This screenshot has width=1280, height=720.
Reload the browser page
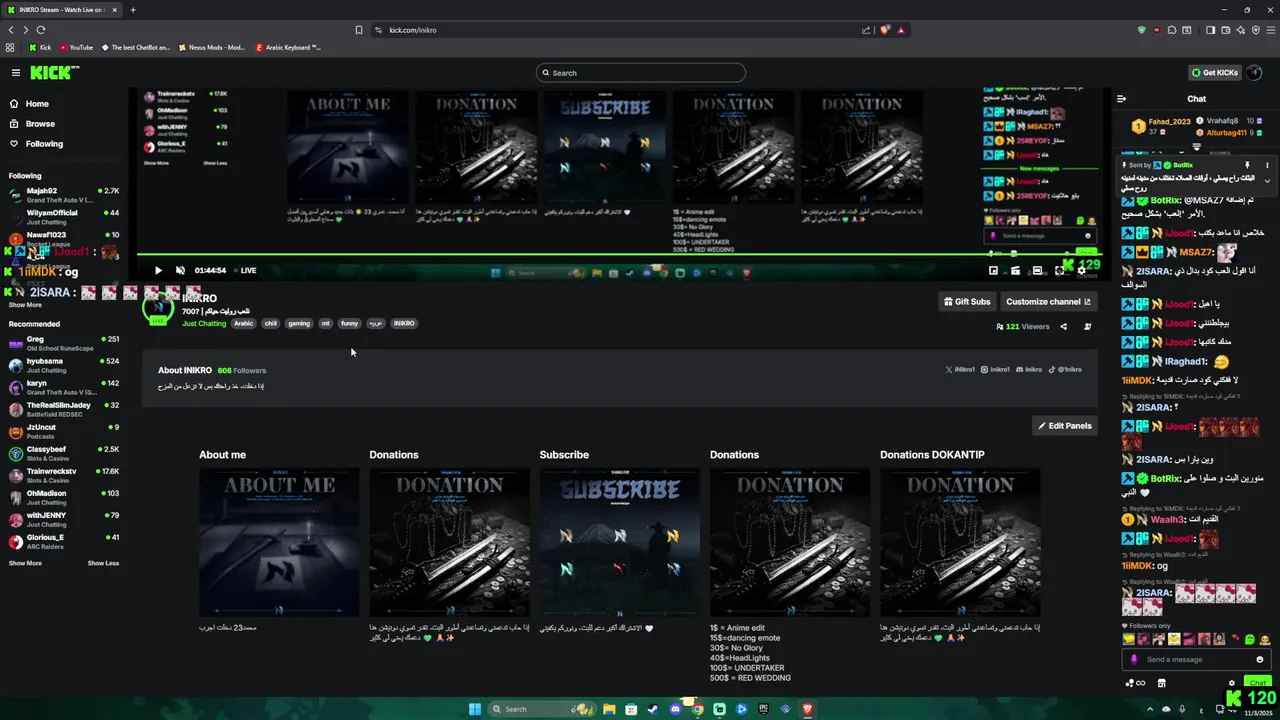click(41, 30)
